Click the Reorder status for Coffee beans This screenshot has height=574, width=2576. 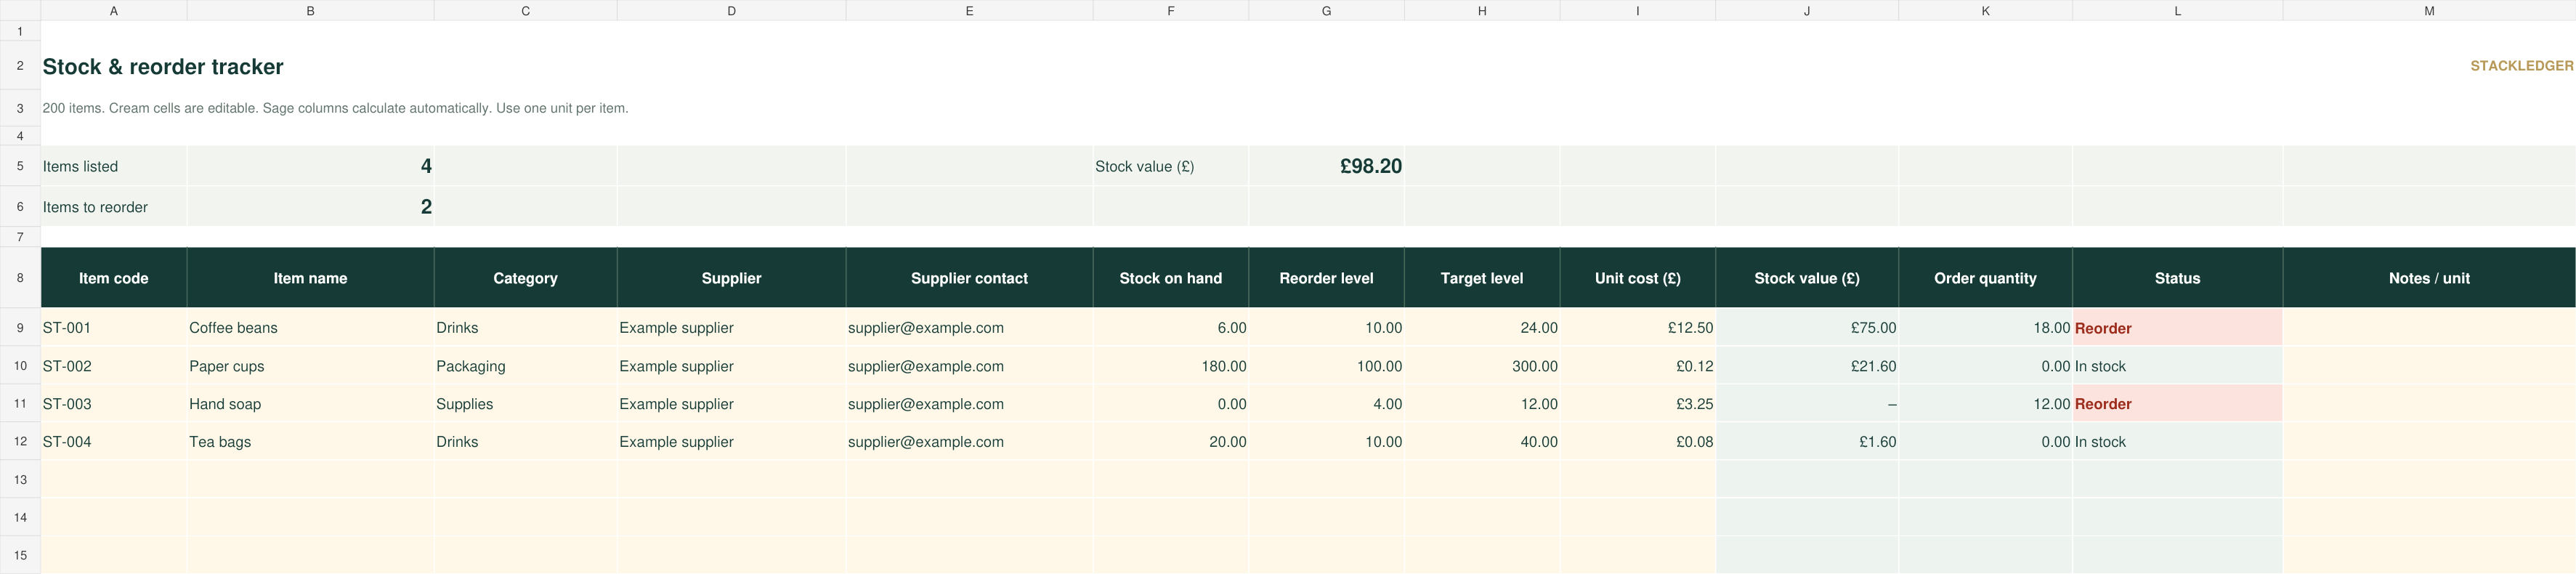tap(2177, 328)
